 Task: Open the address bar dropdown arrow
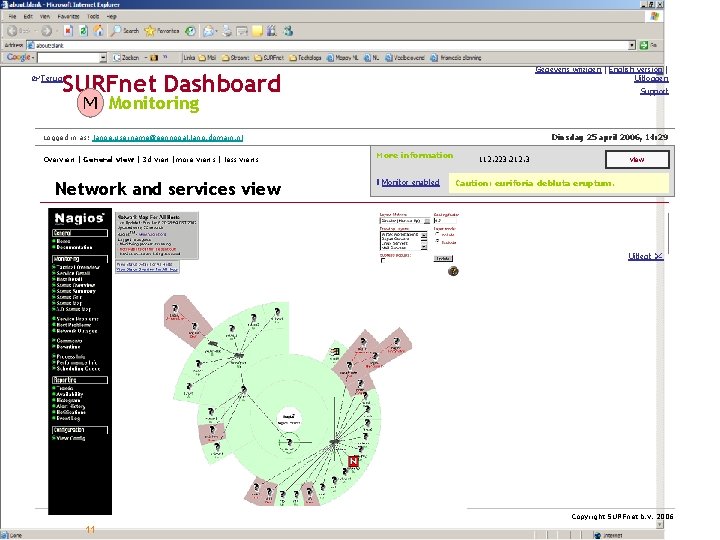click(x=632, y=45)
